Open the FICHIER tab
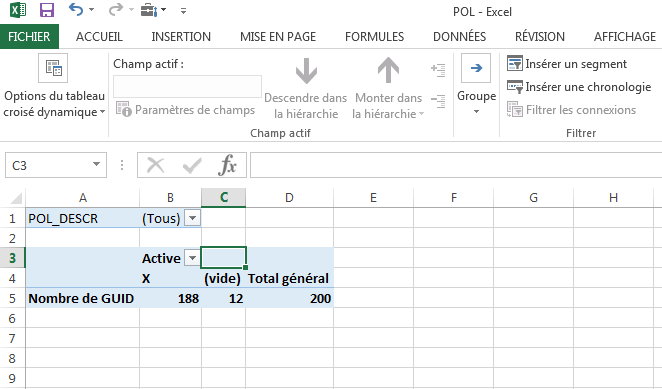662x389 pixels. (x=29, y=37)
